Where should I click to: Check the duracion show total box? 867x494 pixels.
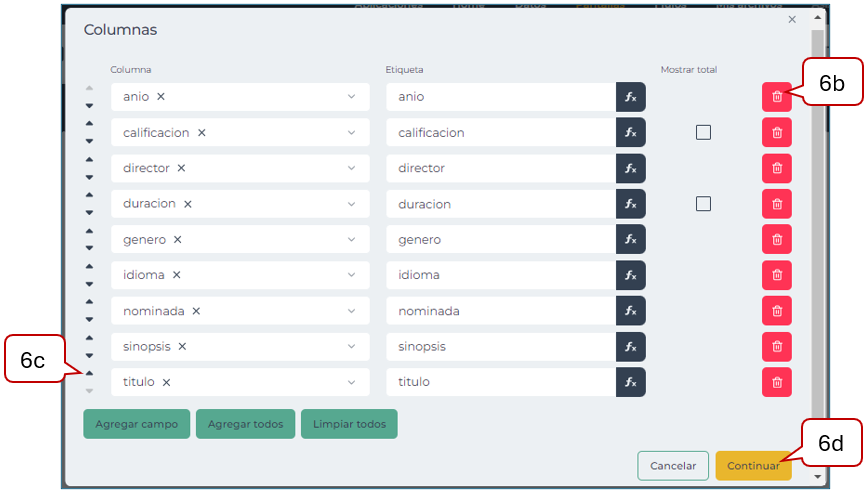coord(703,204)
